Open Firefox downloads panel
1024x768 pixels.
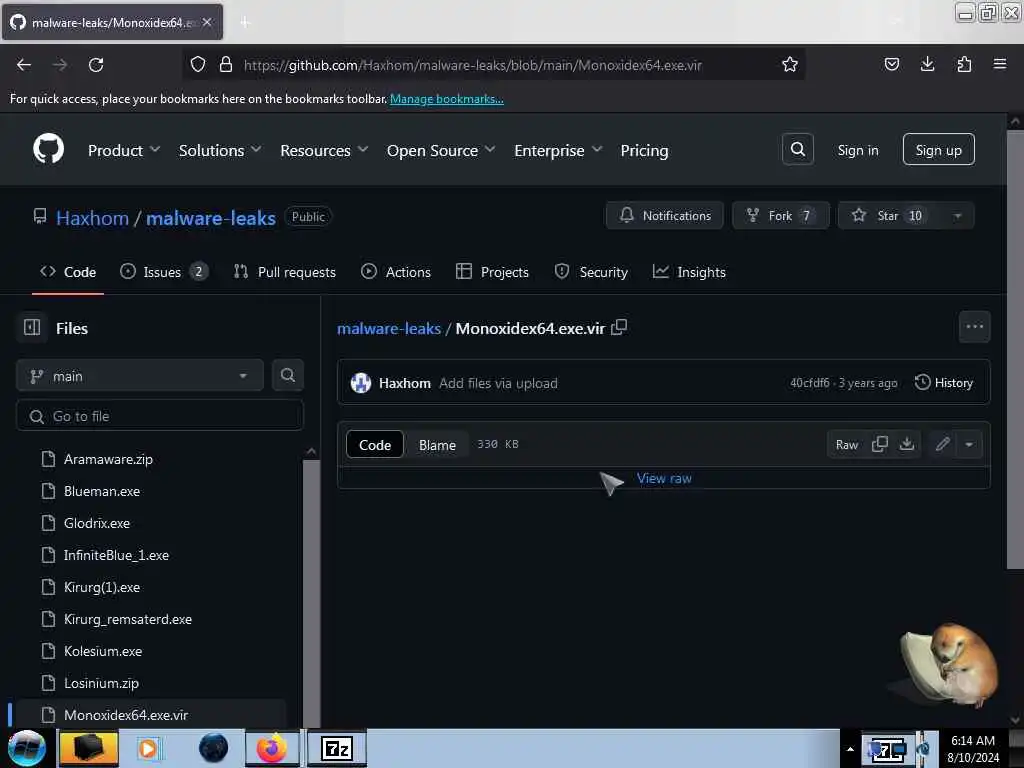point(927,64)
